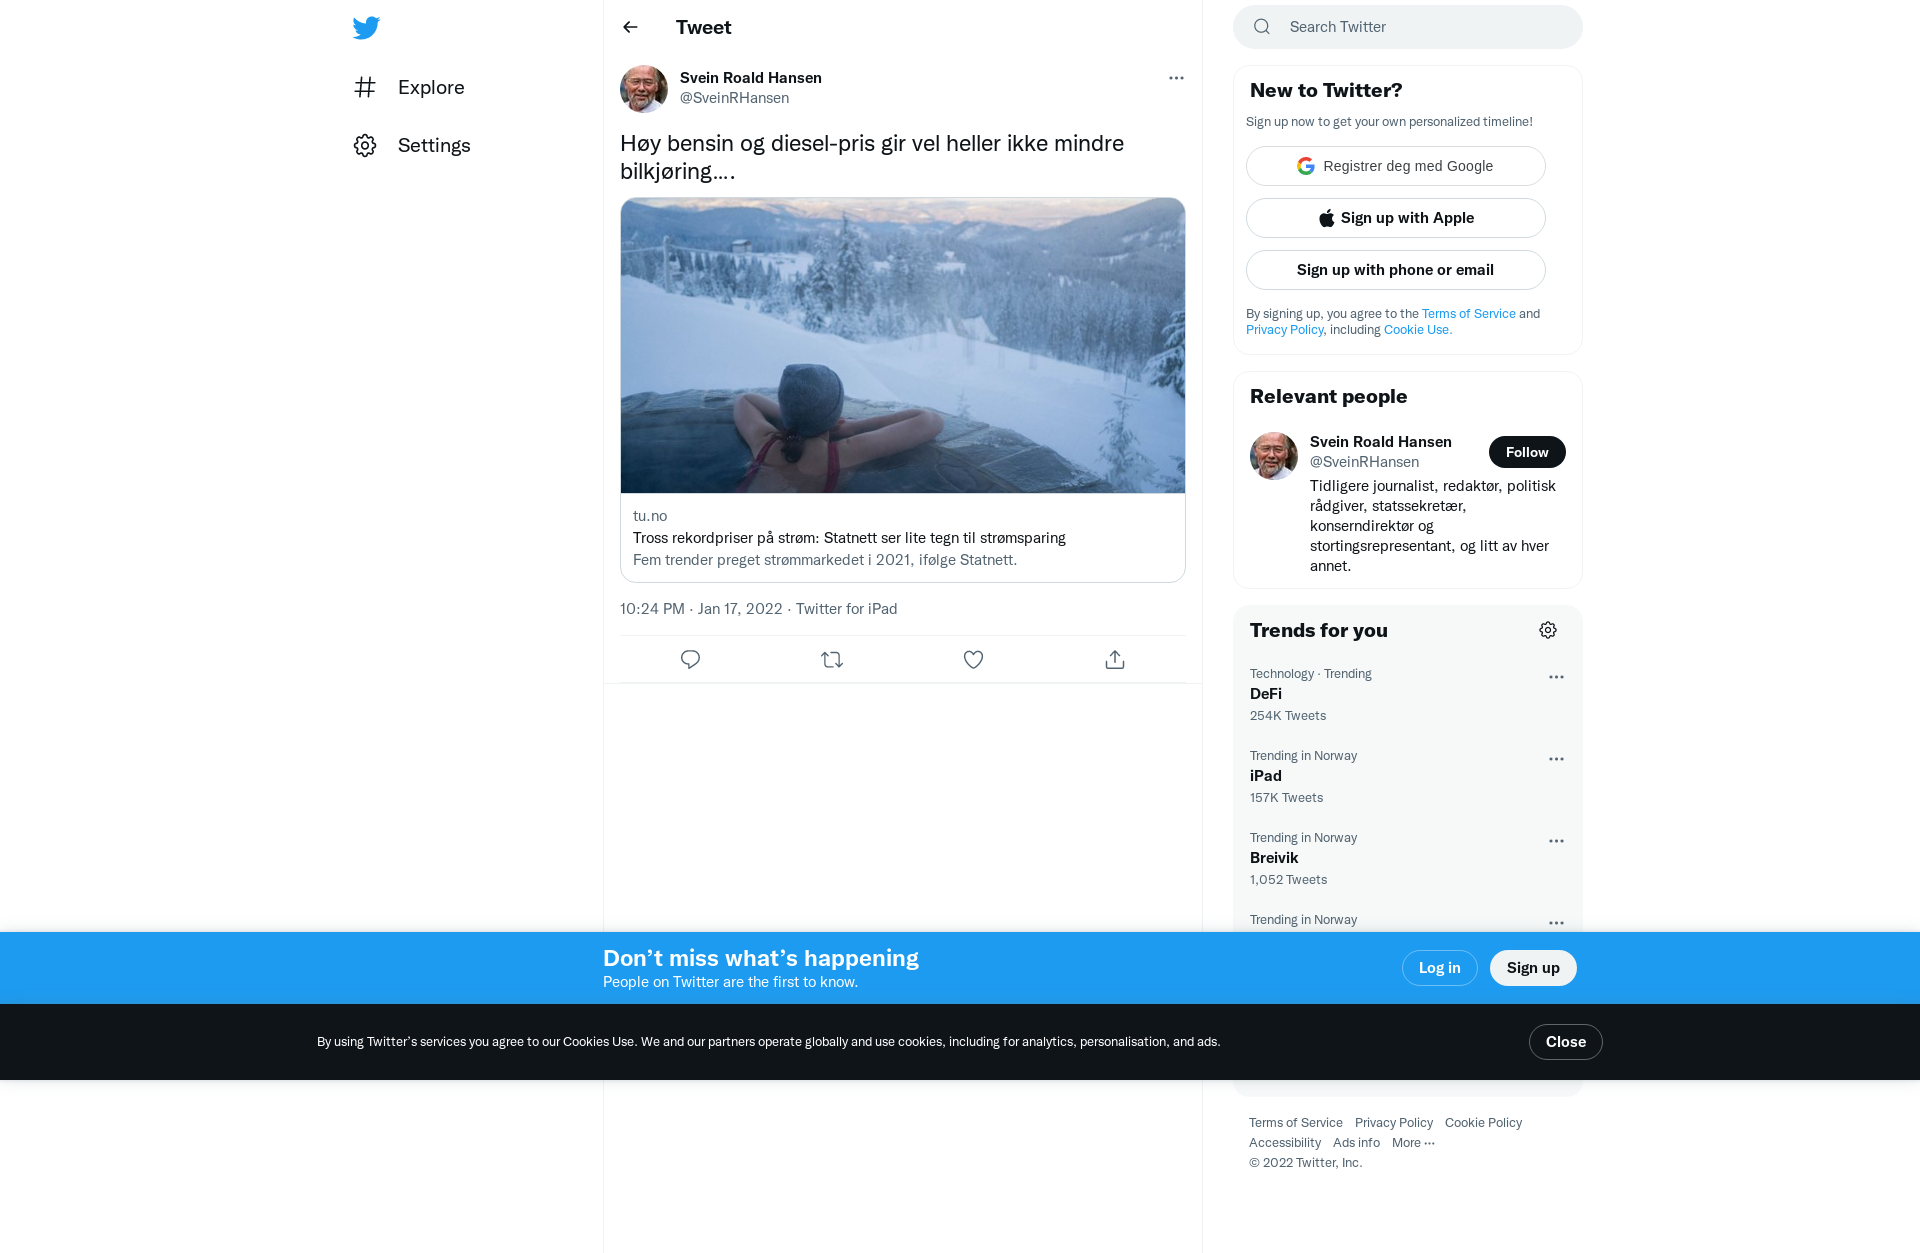Like the tweet with the heart icon

pyautogui.click(x=973, y=659)
